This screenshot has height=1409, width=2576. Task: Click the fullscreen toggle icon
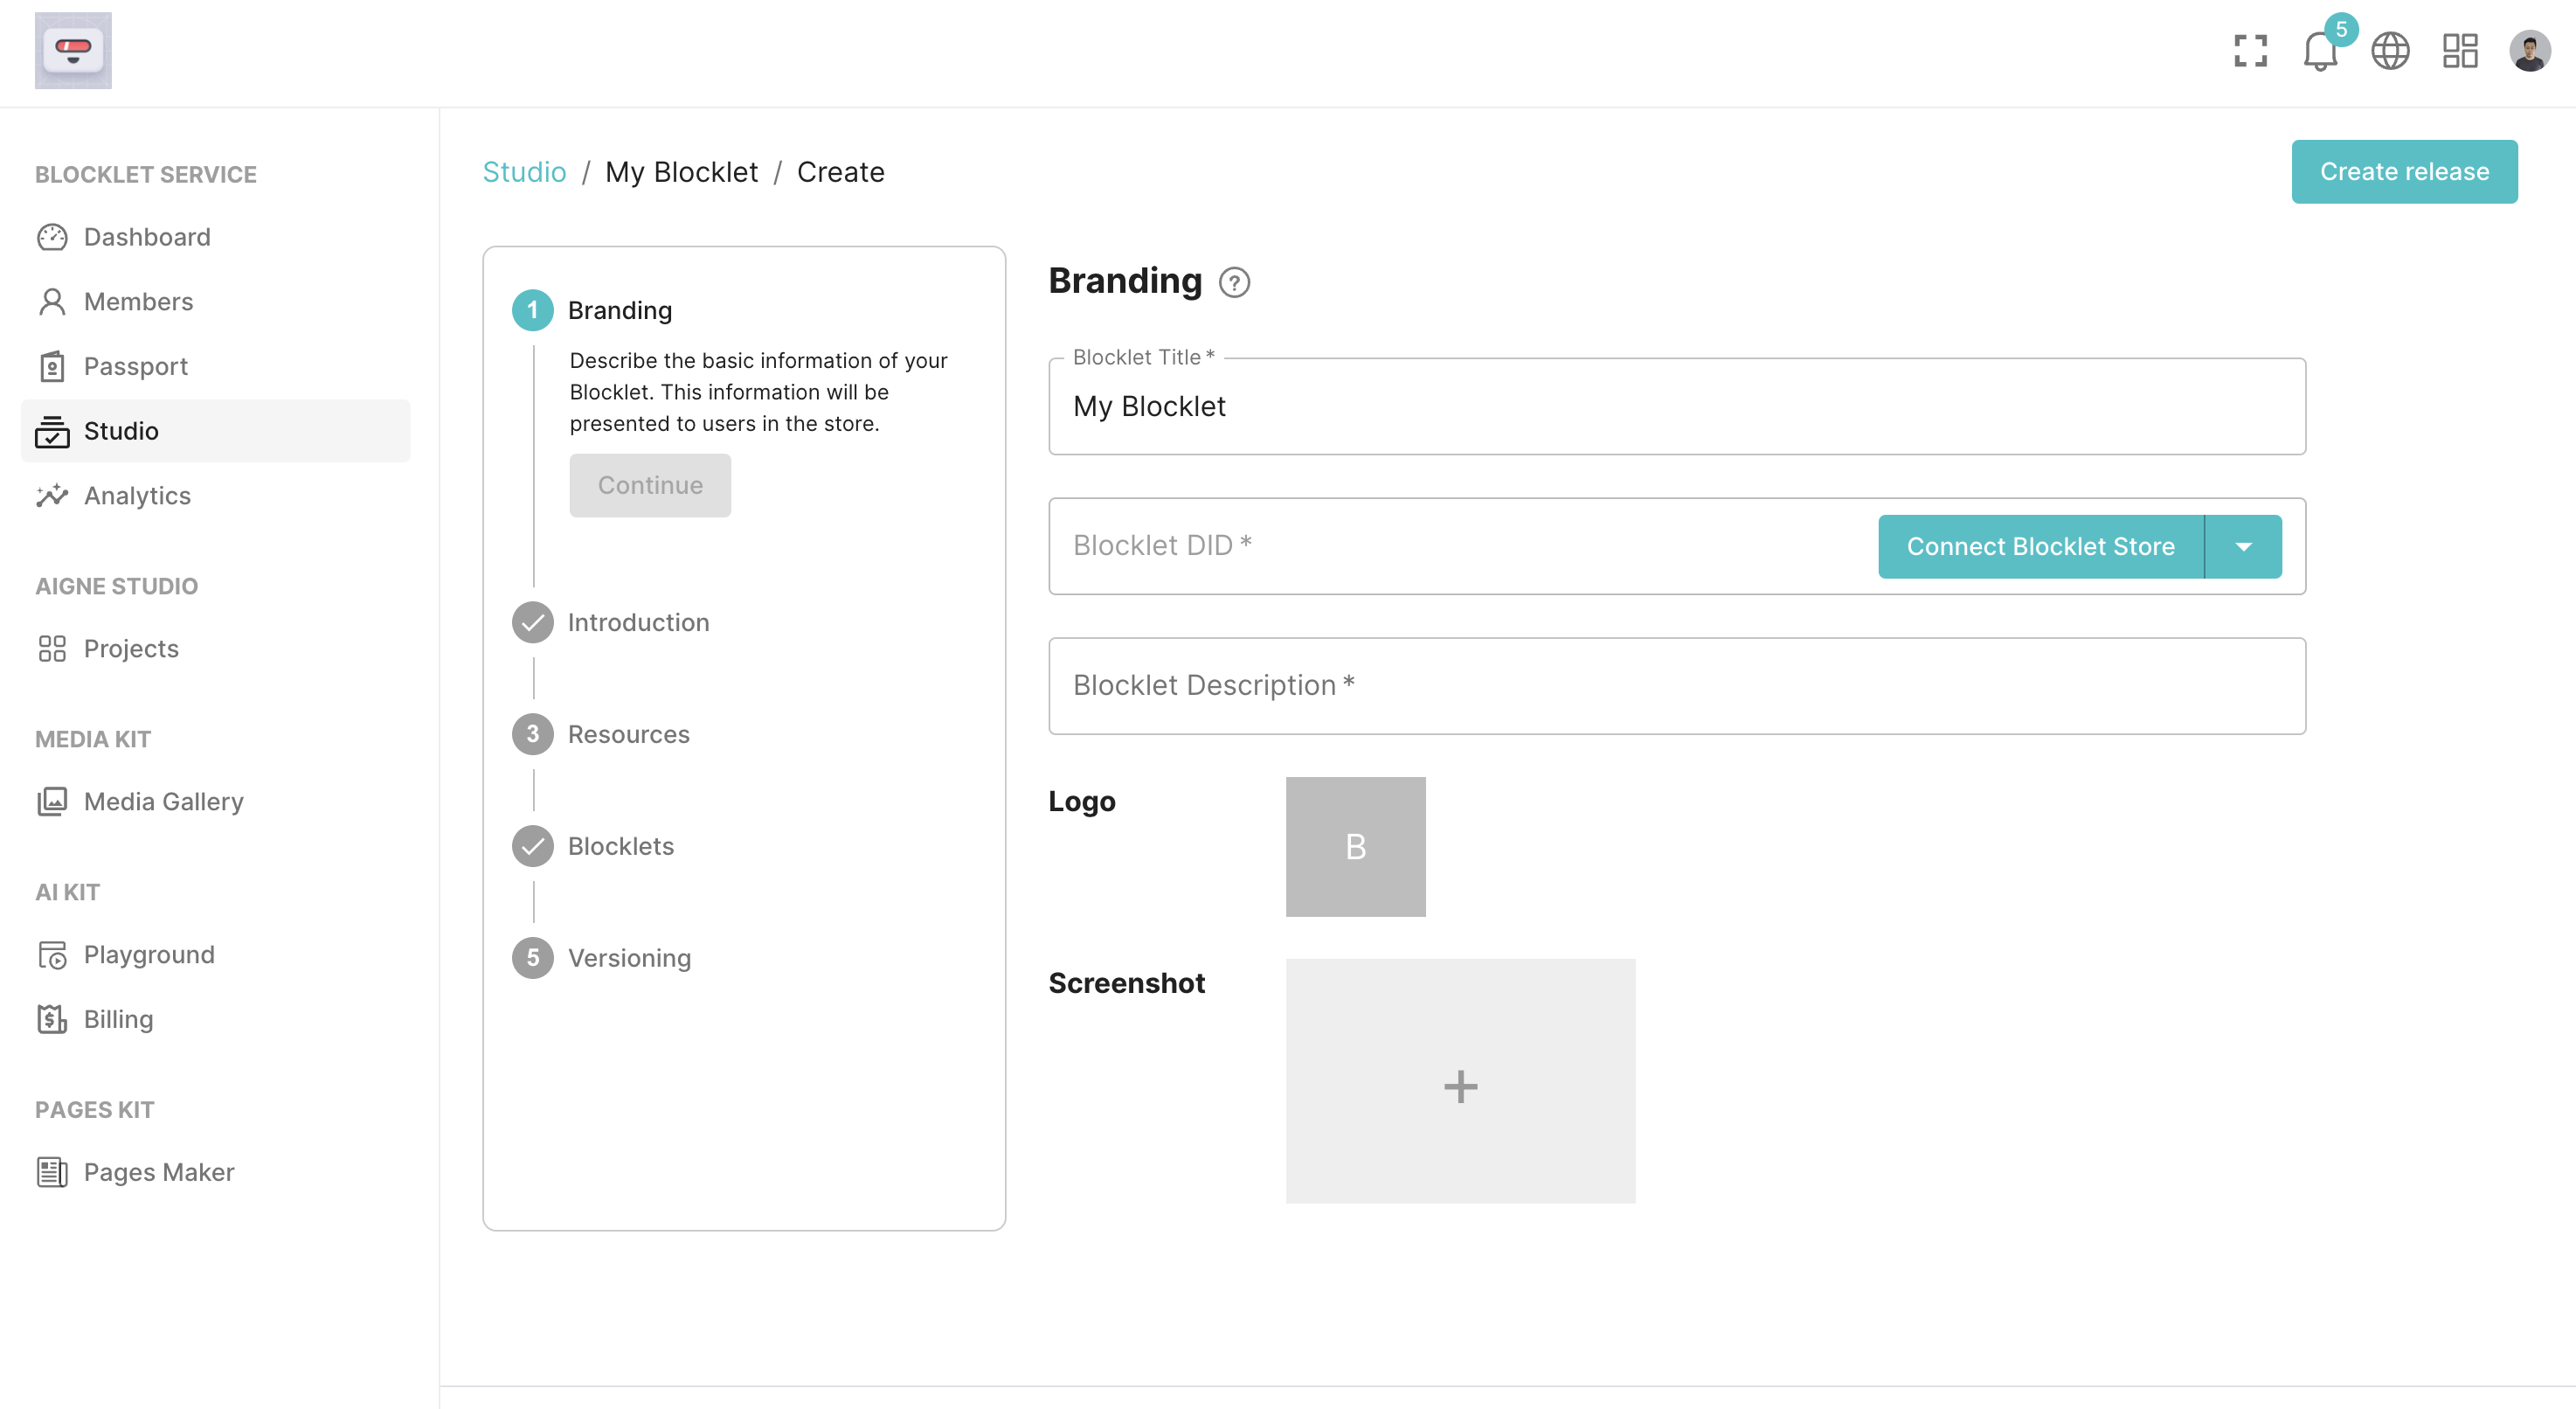click(2250, 51)
